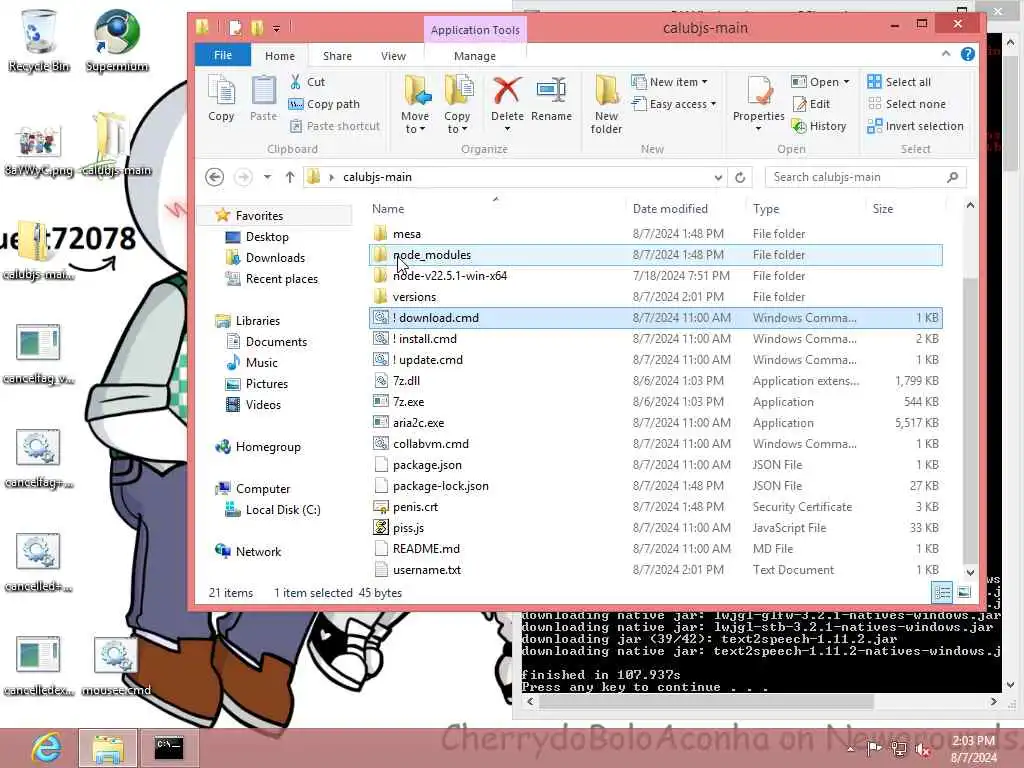
Task: Switch to the Manage ribbon tab
Action: [475, 56]
